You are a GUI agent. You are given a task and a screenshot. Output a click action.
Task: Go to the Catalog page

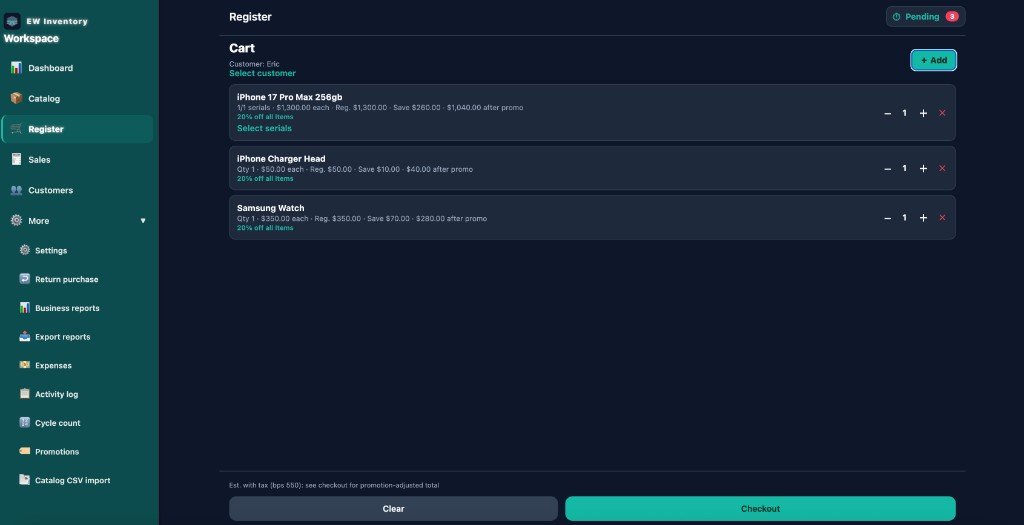coord(78,99)
